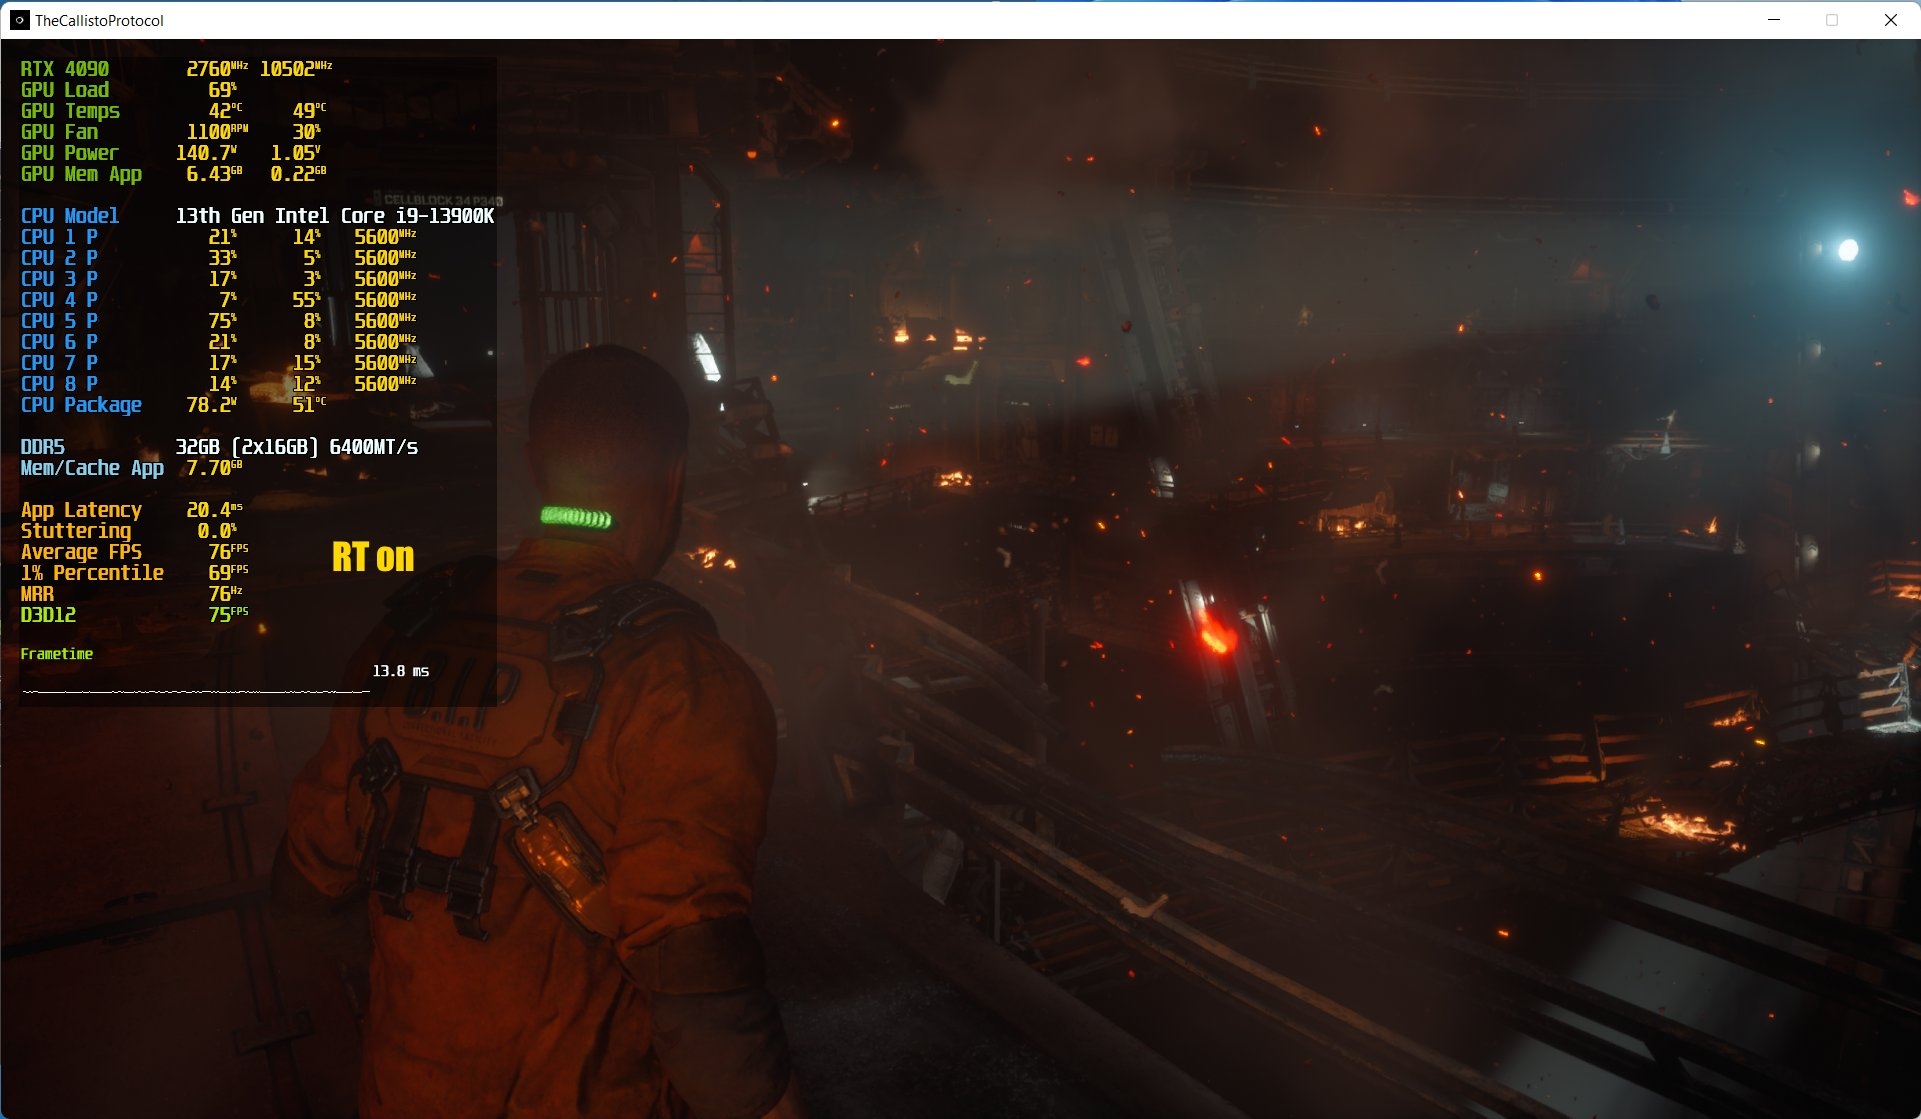Click the CPU Model overlay label
The height and width of the screenshot is (1119, 1921).
70,216
